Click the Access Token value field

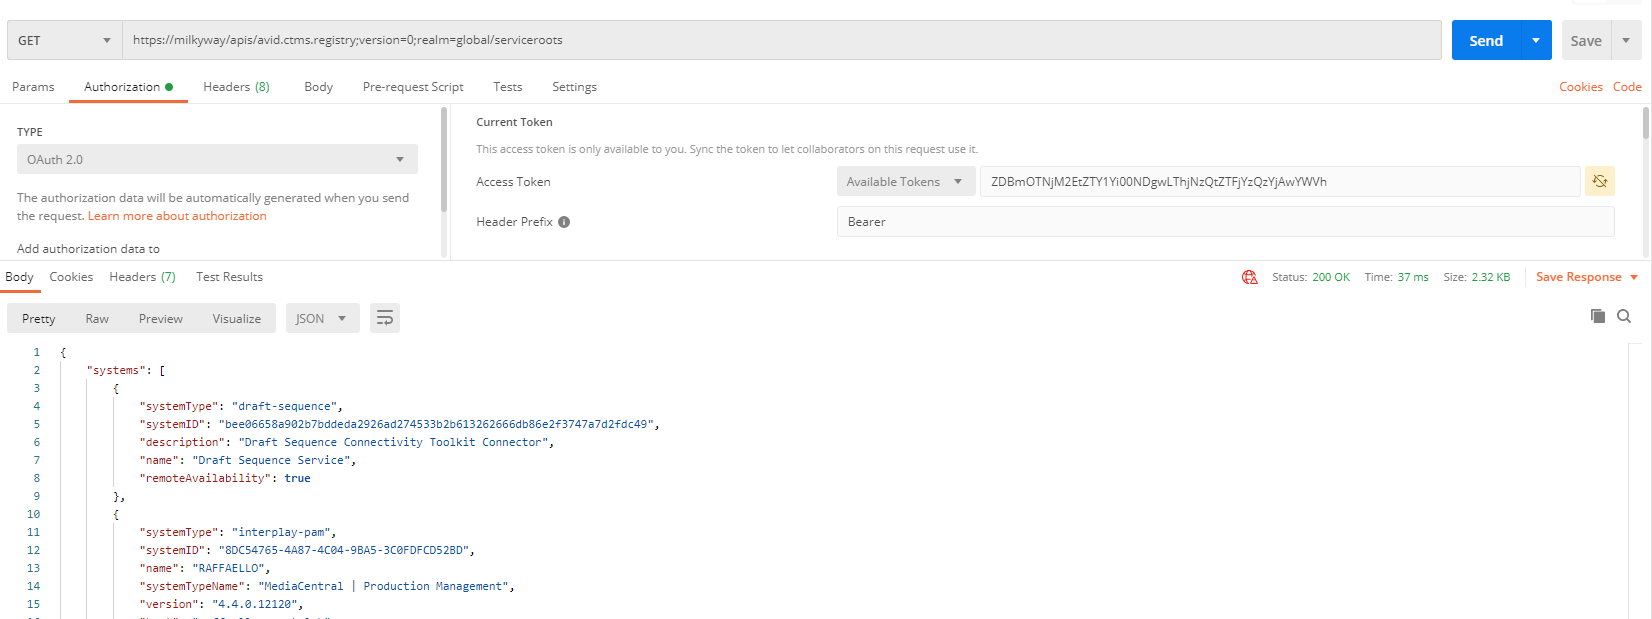[1280, 181]
